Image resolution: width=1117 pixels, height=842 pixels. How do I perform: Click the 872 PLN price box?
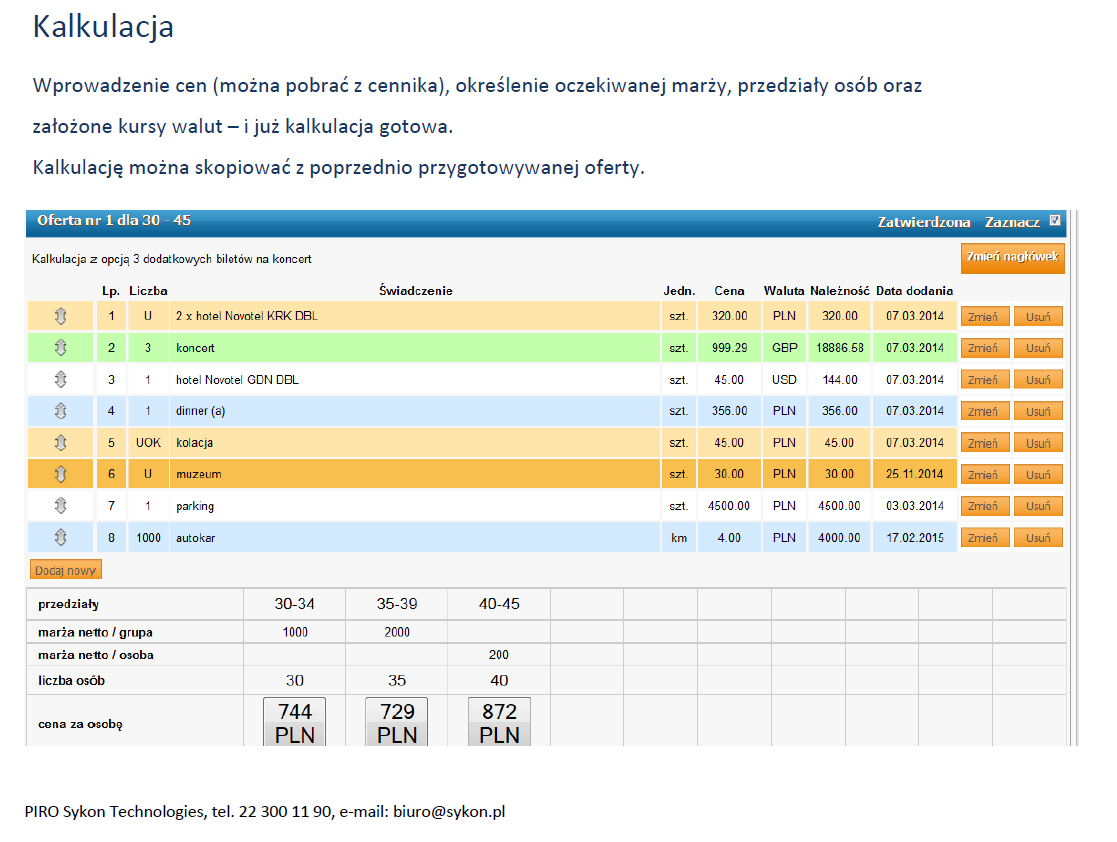[x=499, y=722]
